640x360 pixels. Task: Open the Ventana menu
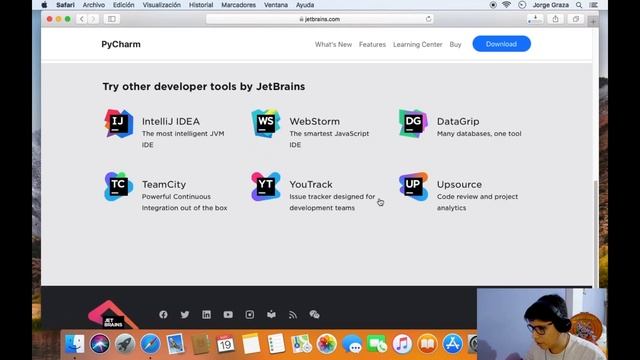tap(276, 5)
